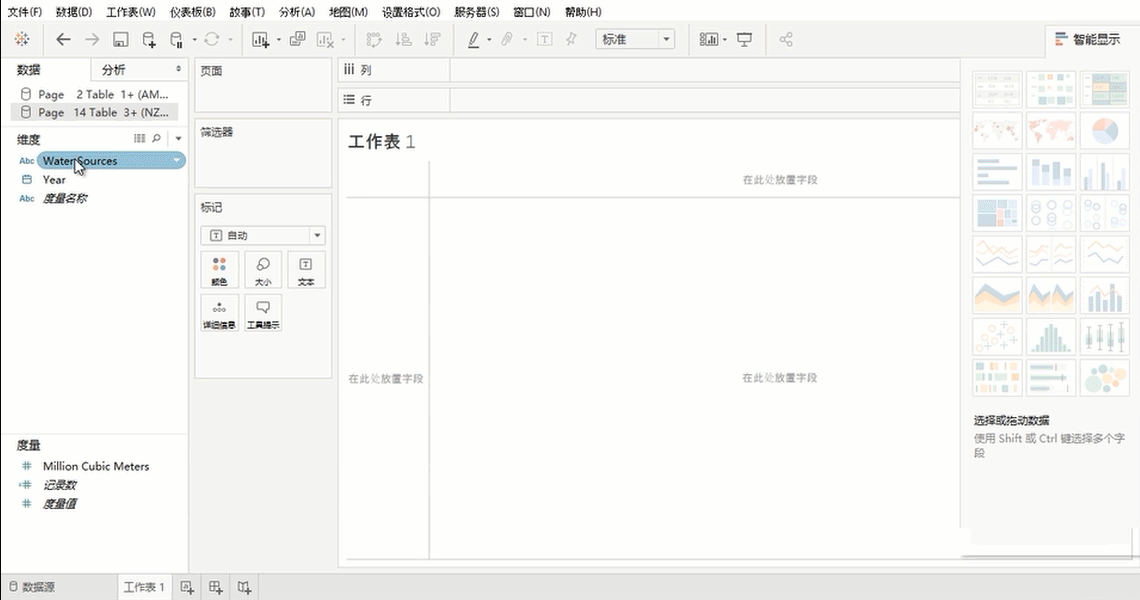
Task: Switch to the 分析 pane tab
Action: click(114, 70)
